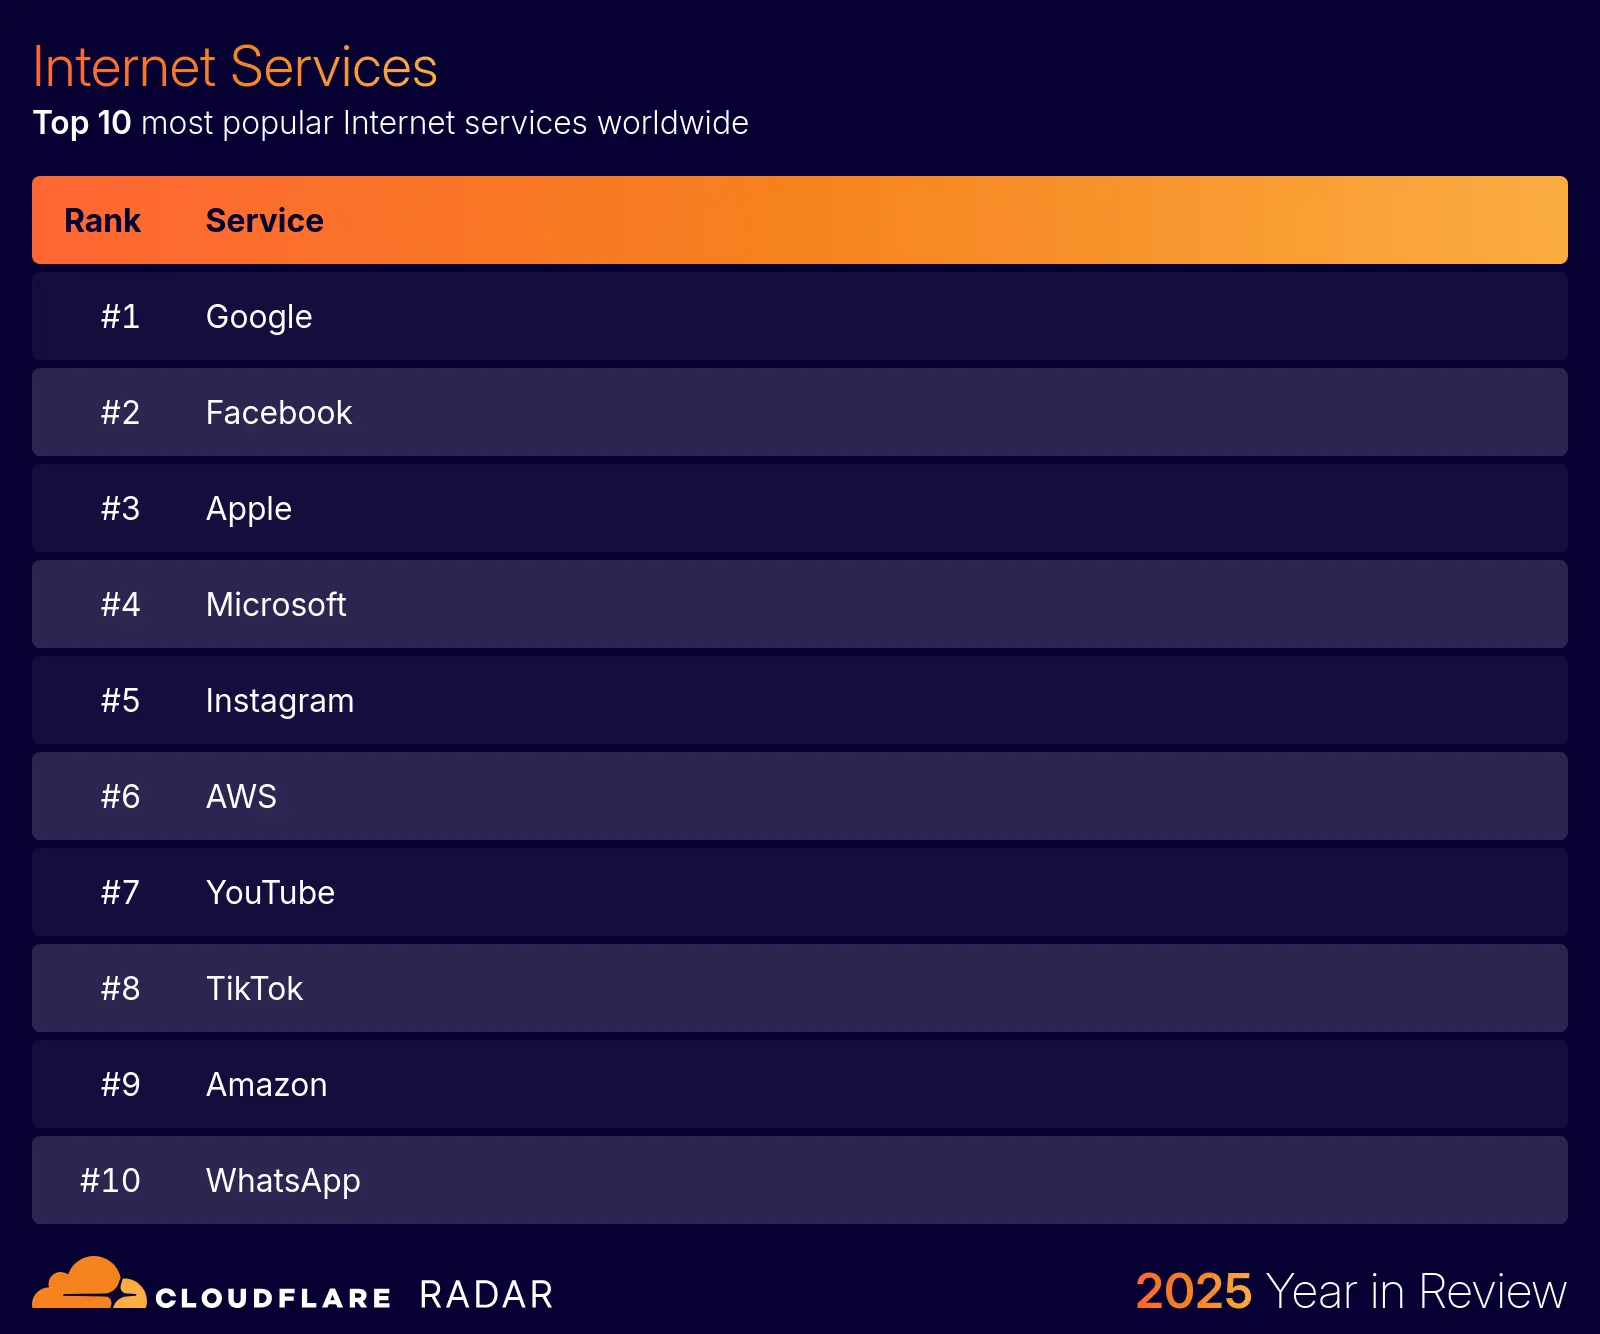
Task: Select the TikTok service entry
Action: point(254,989)
